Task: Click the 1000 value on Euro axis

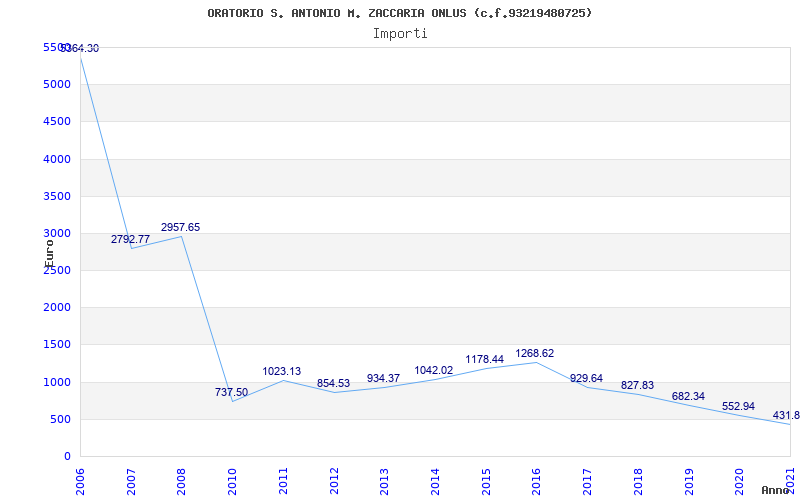Action: pos(56,382)
